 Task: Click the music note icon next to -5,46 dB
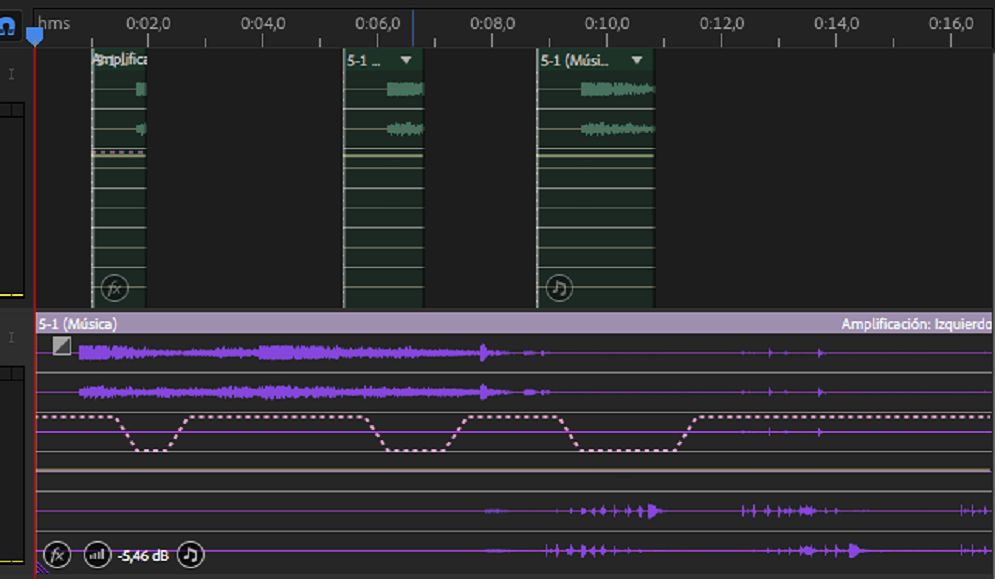coord(190,555)
